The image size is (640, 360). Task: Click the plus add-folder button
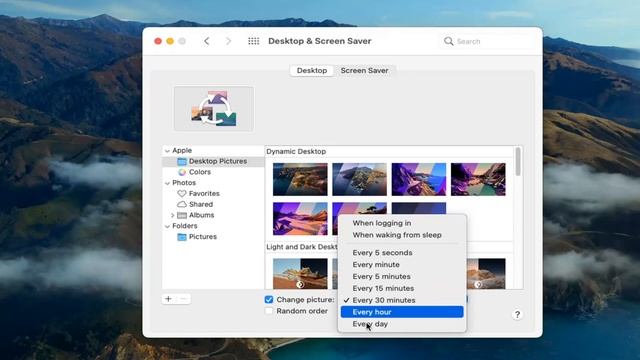coord(168,299)
